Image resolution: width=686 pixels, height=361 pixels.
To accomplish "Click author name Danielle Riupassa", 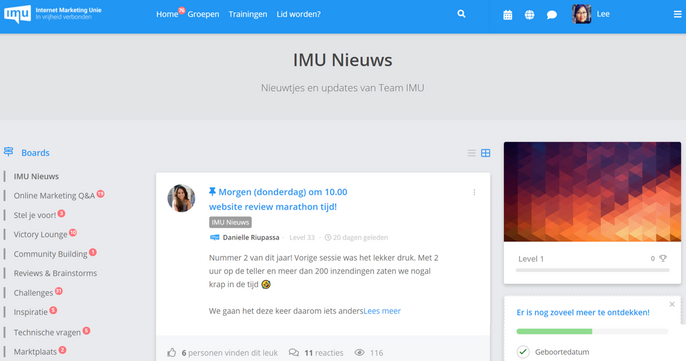I will [x=251, y=237].
